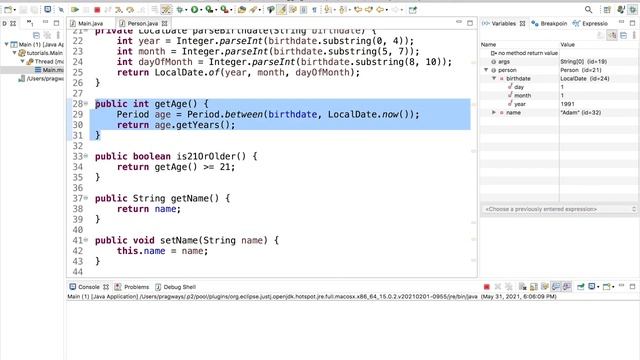The width and height of the screenshot is (640, 360).
Task: Click the Open Console monitor toolbar icon
Action: point(48,9)
